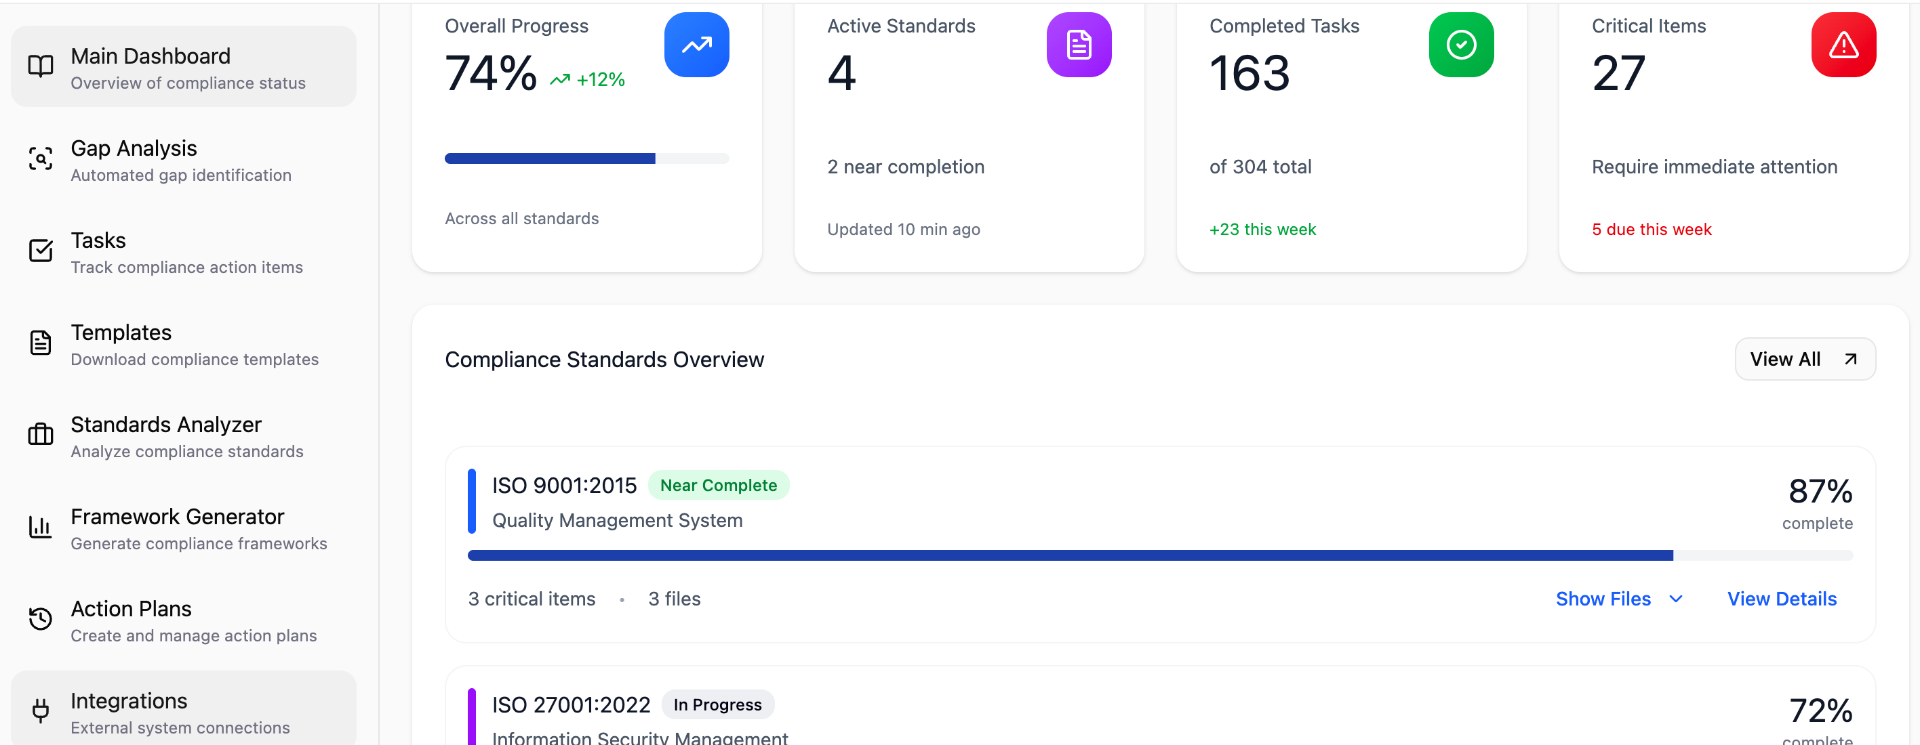Screen dimensions: 1920x745
Task: Click the small green trend arrow beside +12%
Action: 560,80
